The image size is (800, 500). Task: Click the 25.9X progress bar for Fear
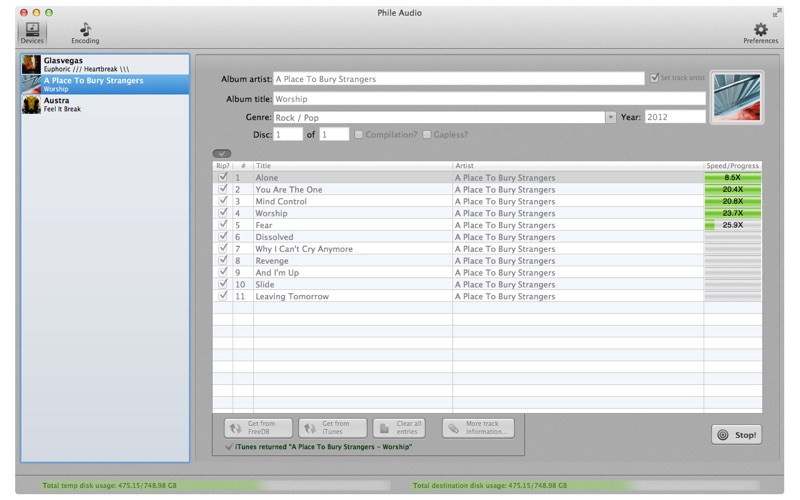pyautogui.click(x=733, y=225)
